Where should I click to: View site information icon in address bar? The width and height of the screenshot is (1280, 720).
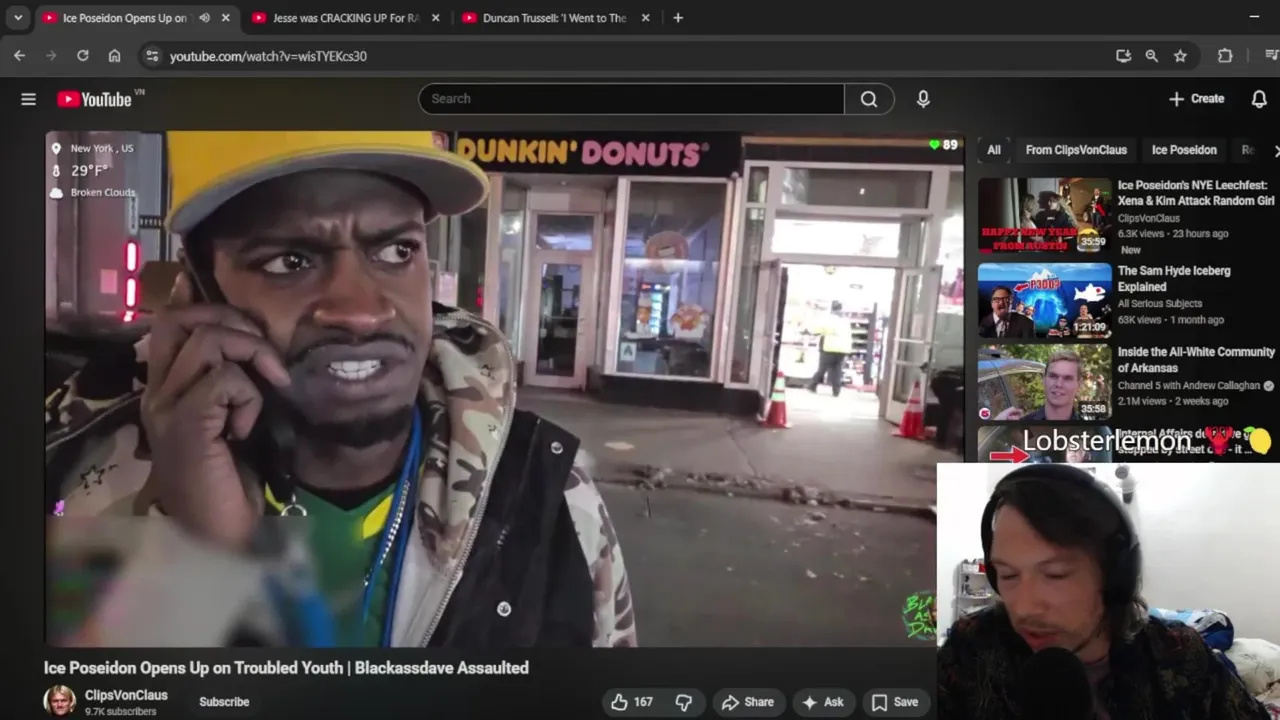[152, 56]
